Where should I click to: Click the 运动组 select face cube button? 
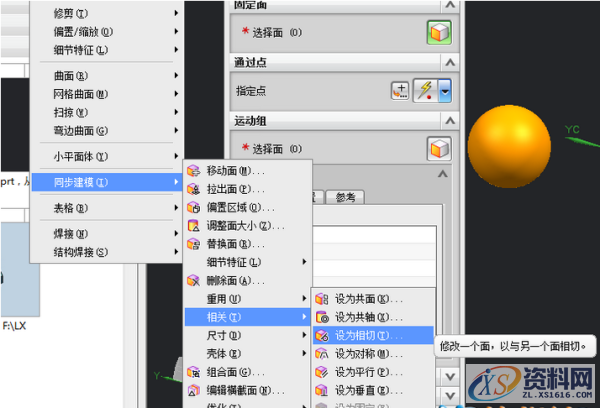pyautogui.click(x=439, y=149)
